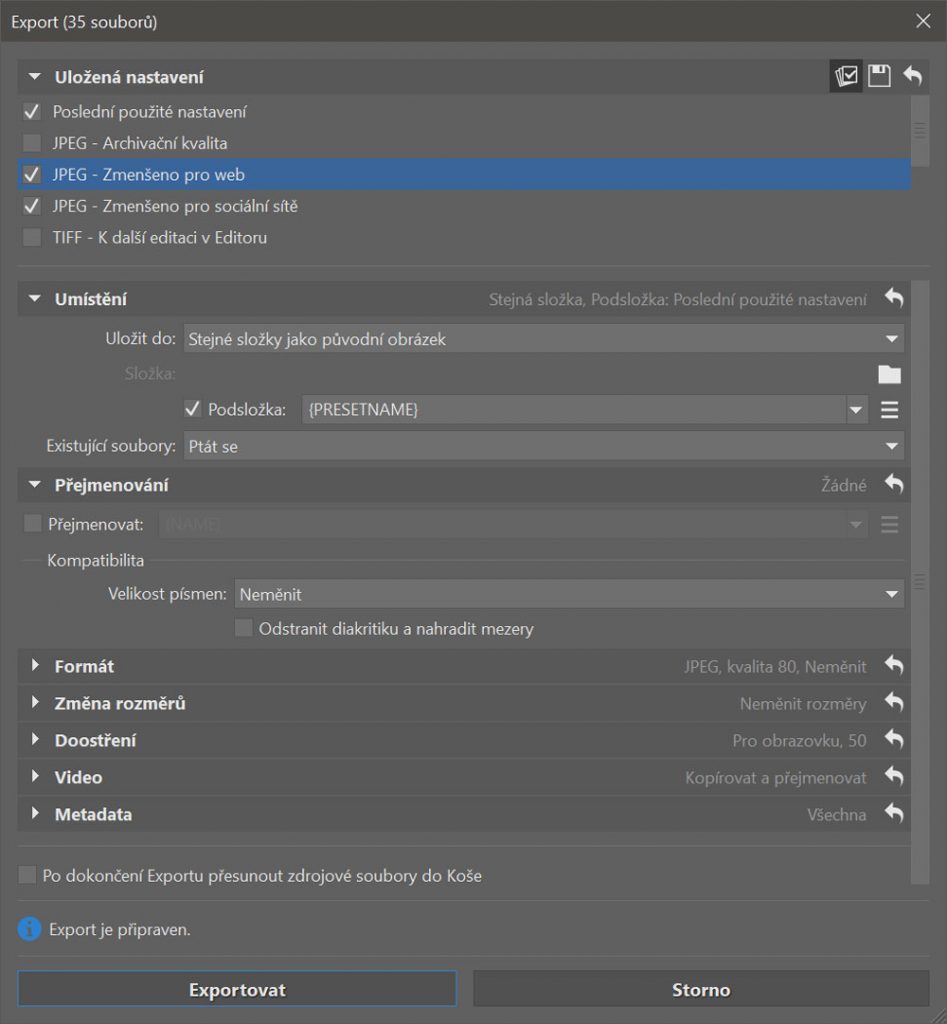
Task: Reset the Formát section with undo arrow
Action: [894, 666]
